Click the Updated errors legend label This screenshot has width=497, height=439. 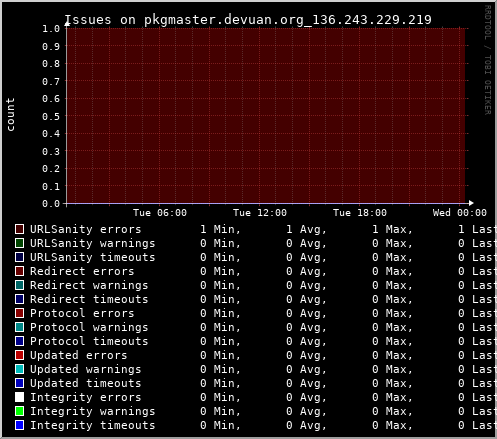tap(79, 355)
